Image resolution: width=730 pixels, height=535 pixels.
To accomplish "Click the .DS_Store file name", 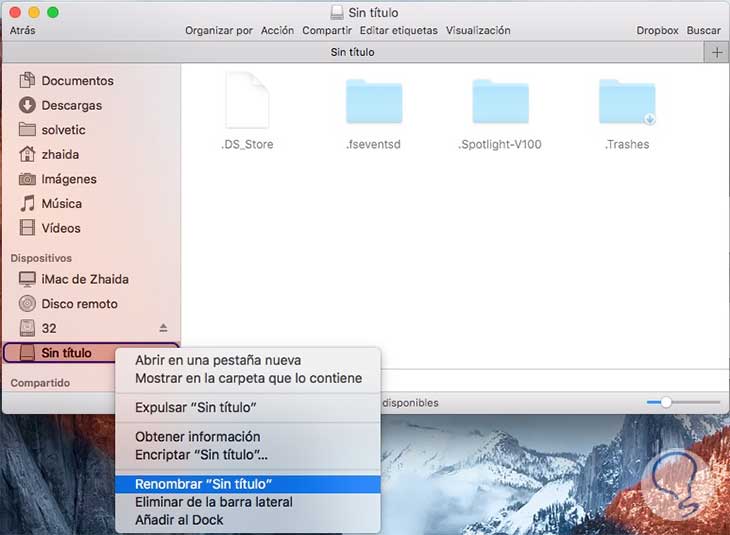I will pyautogui.click(x=247, y=144).
